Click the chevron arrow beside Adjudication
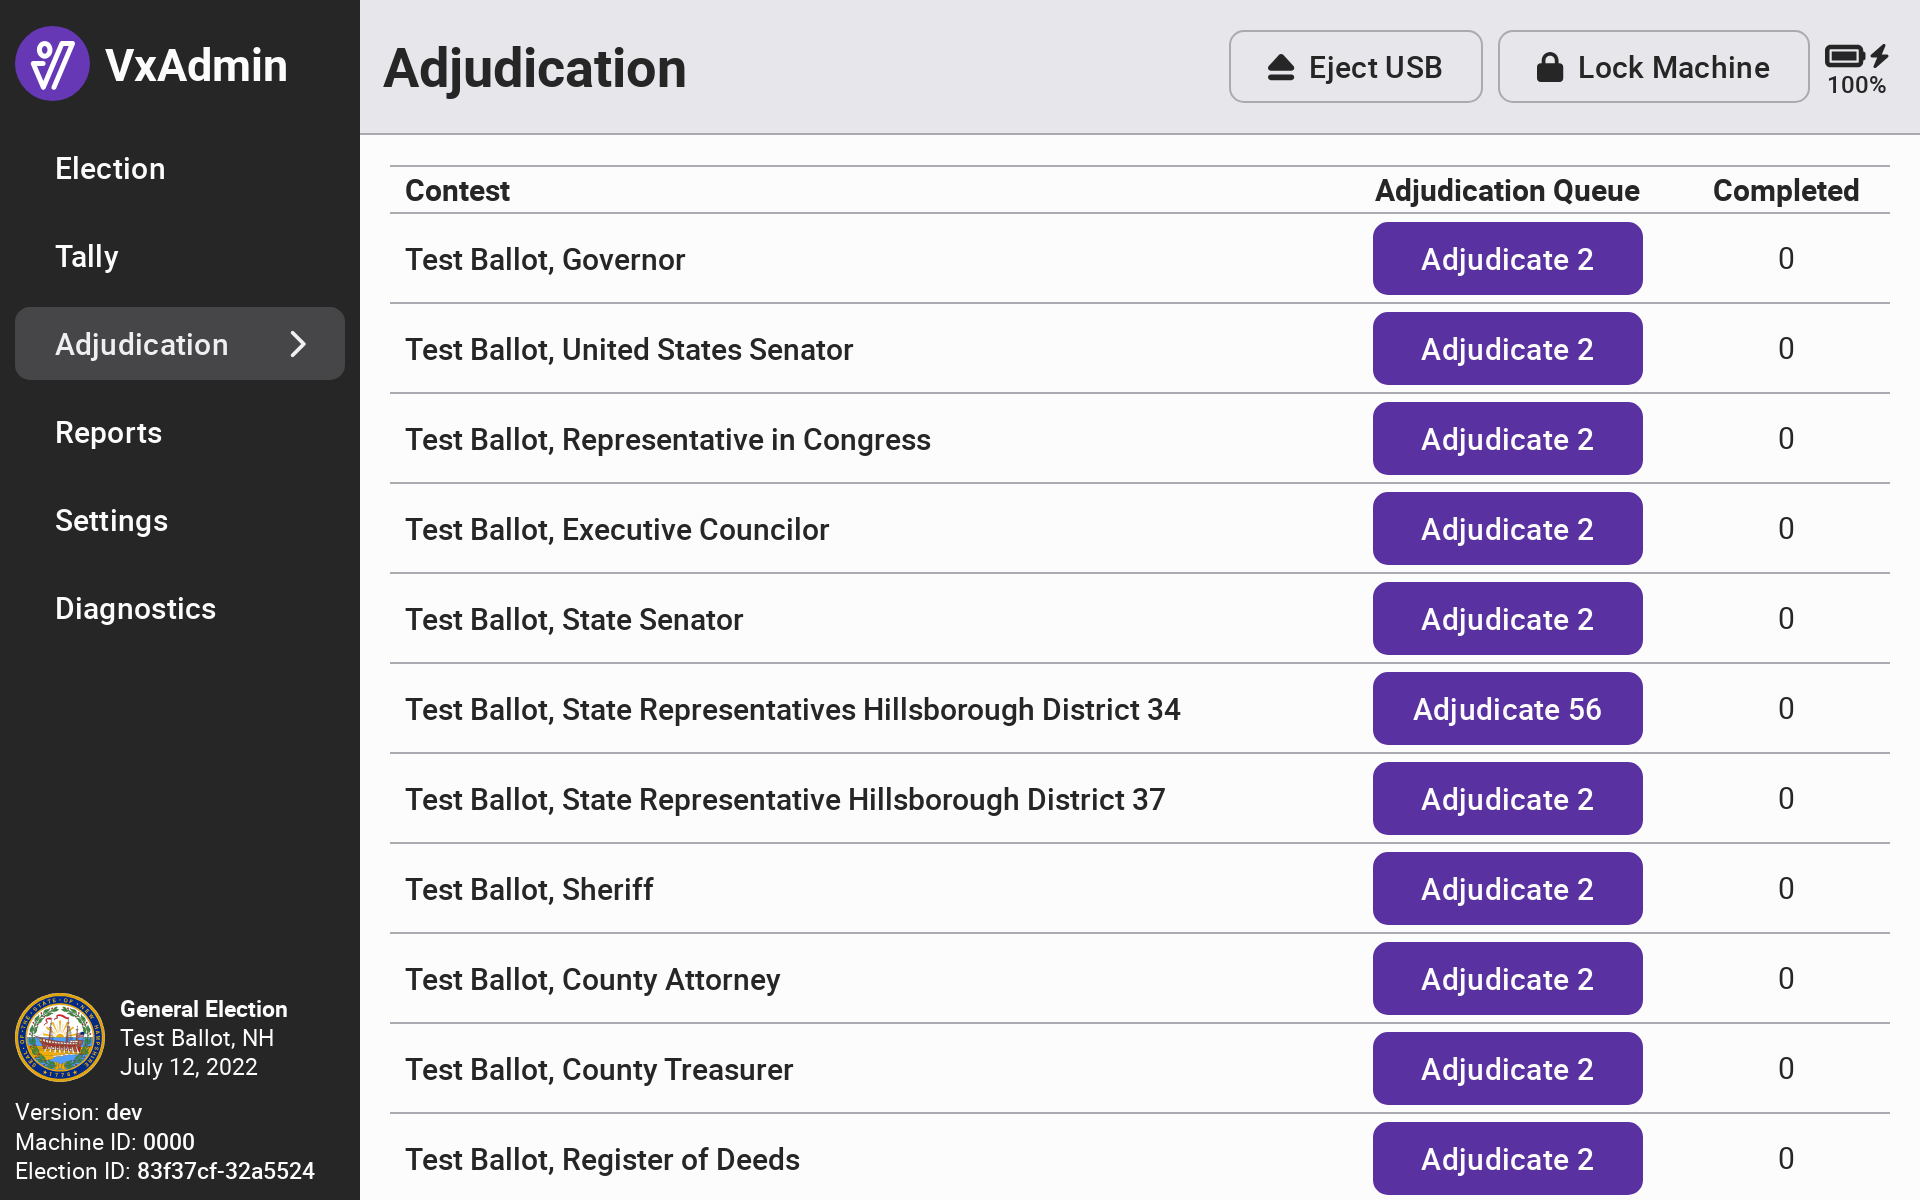This screenshot has height=1200, width=1920. pos(298,344)
